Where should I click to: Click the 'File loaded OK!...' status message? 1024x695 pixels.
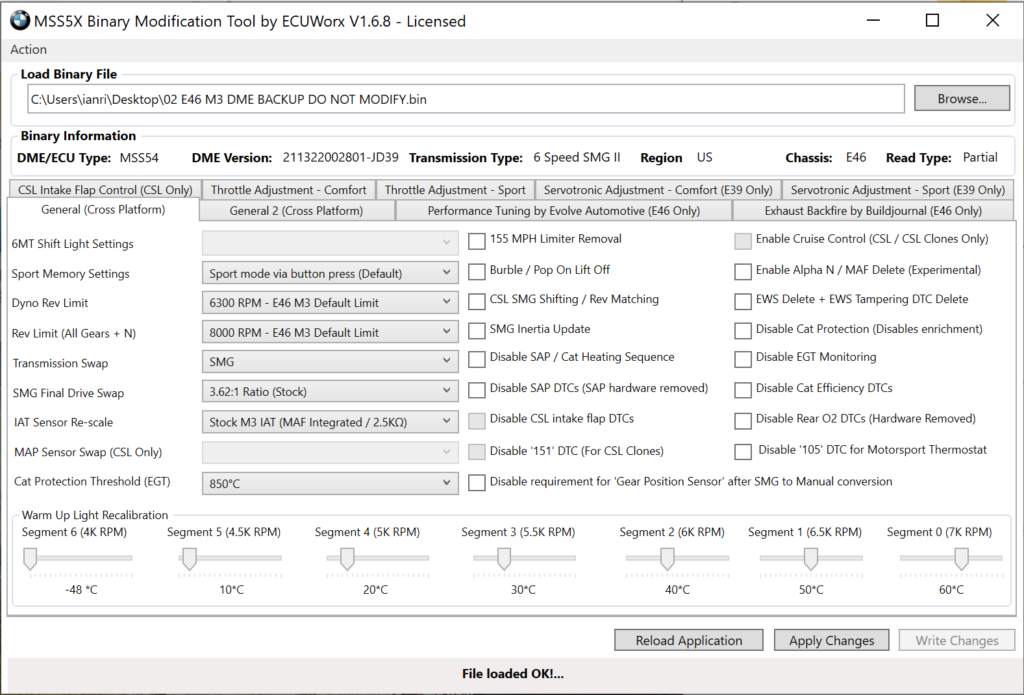coord(513,673)
